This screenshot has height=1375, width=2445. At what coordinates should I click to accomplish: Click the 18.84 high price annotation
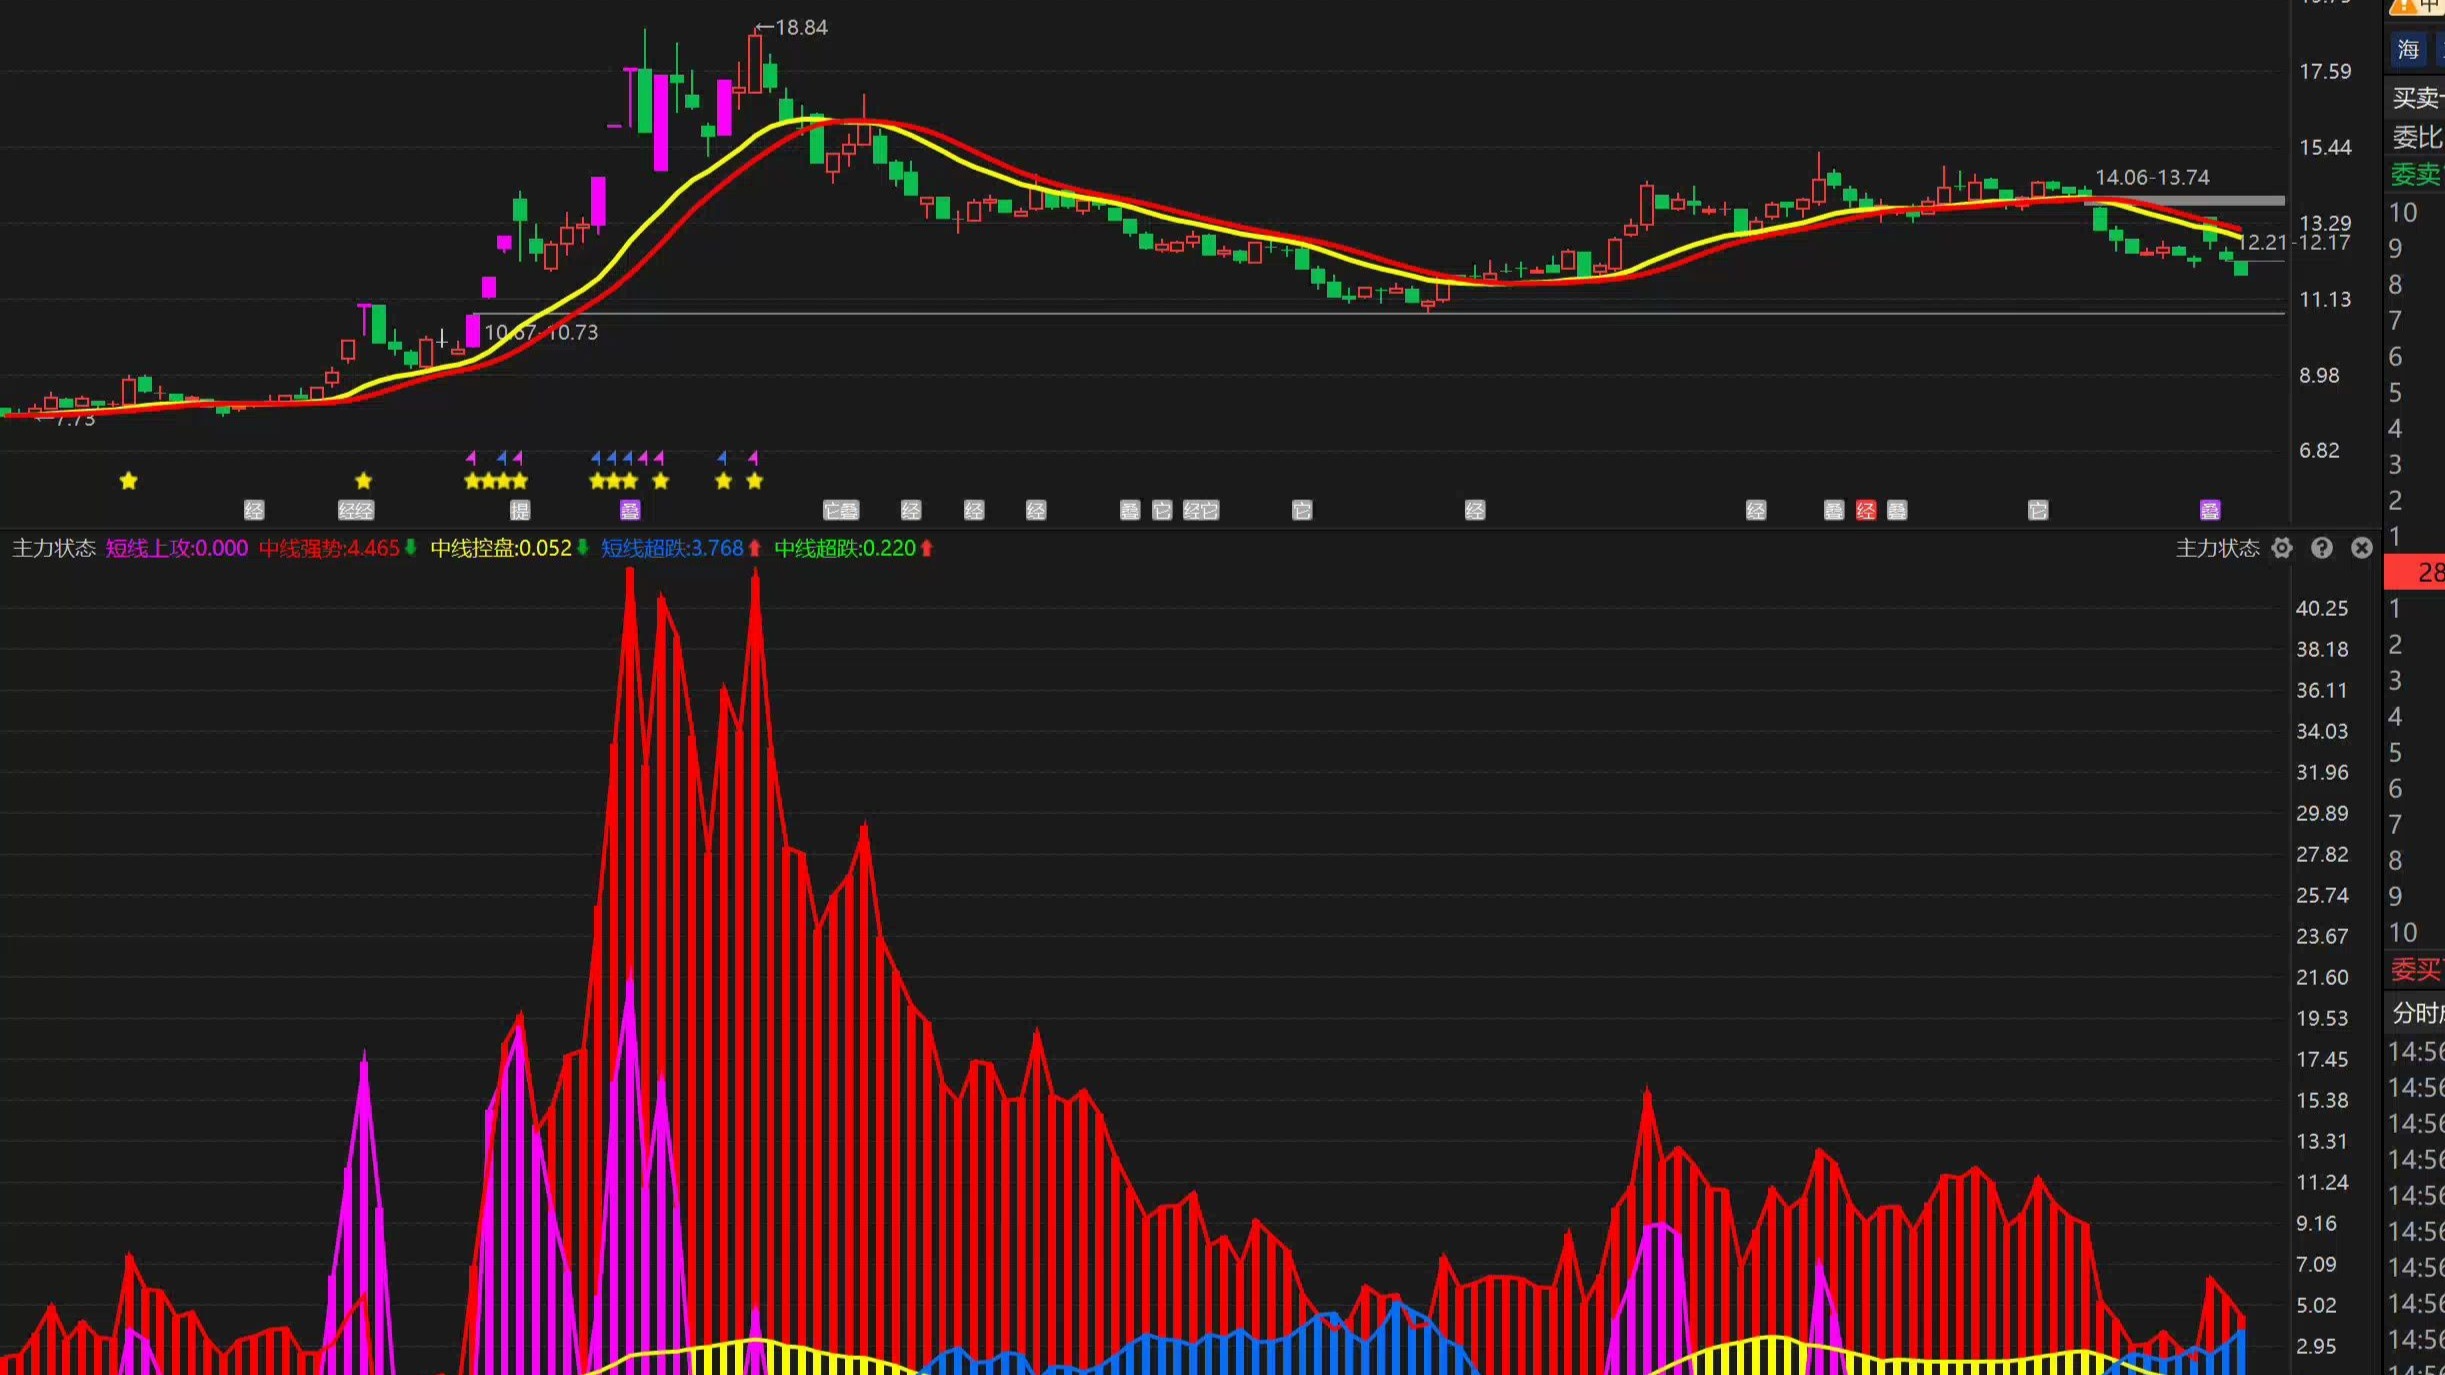tap(801, 28)
